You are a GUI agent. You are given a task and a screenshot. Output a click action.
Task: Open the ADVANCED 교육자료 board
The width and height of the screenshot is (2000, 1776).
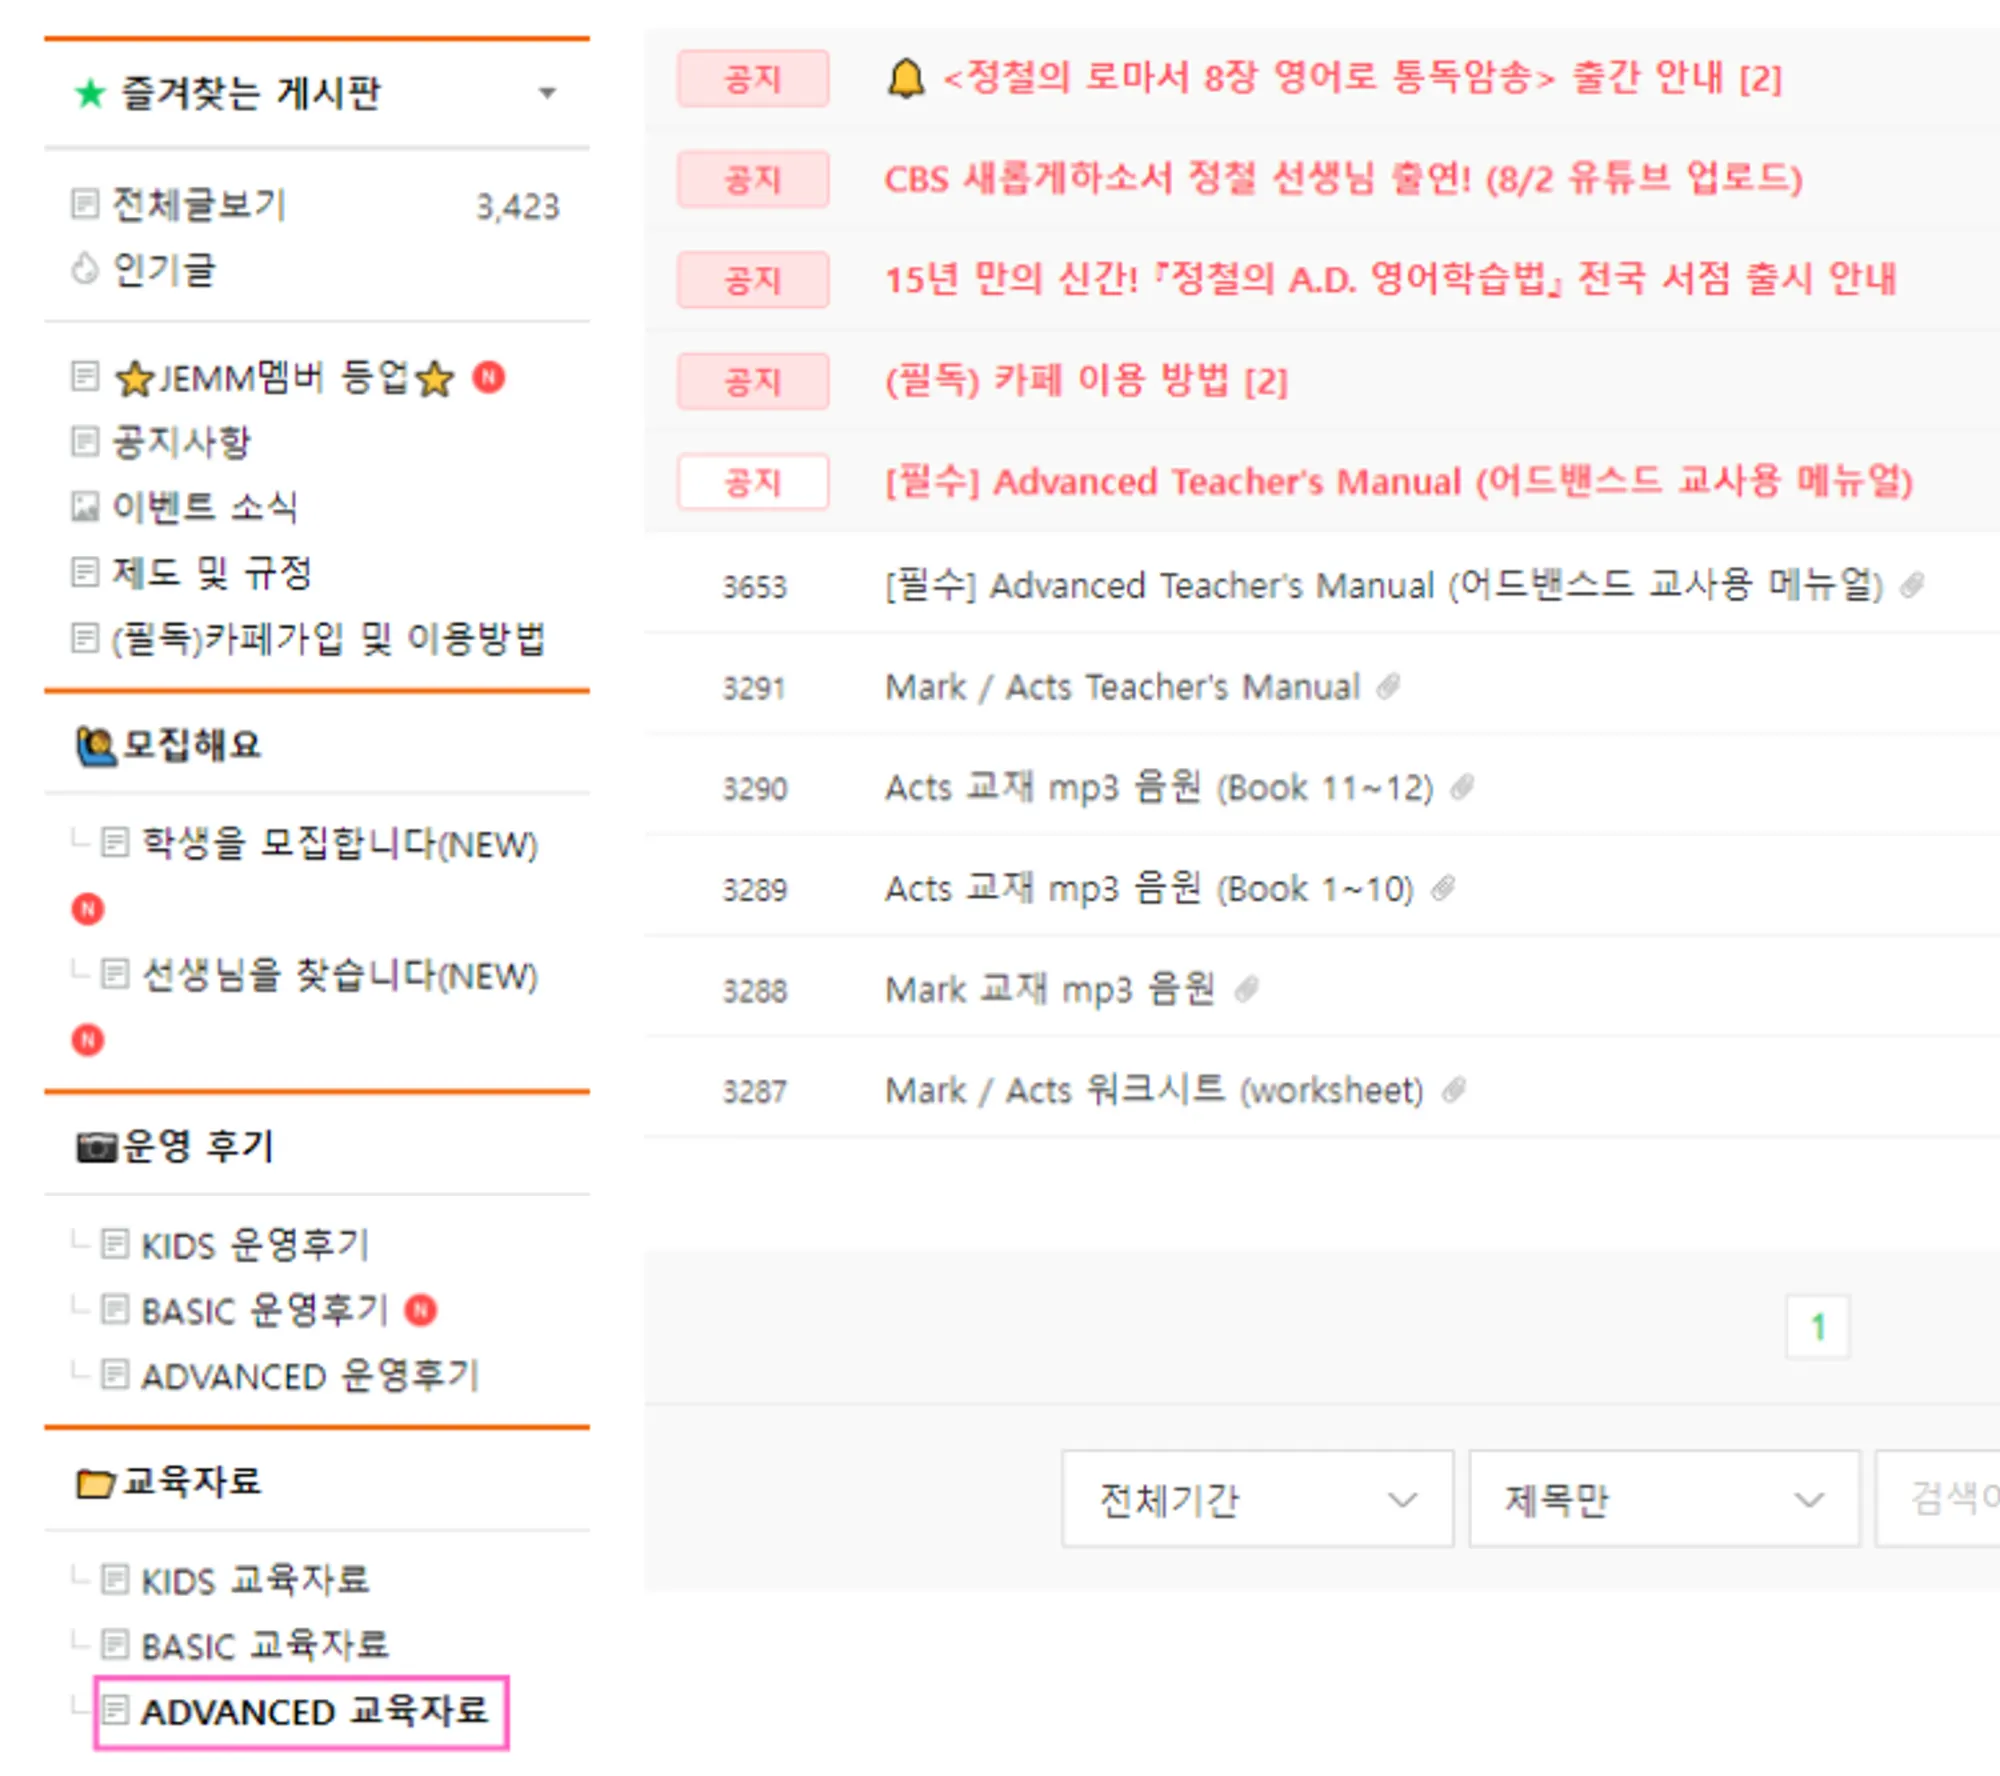coord(313,1711)
